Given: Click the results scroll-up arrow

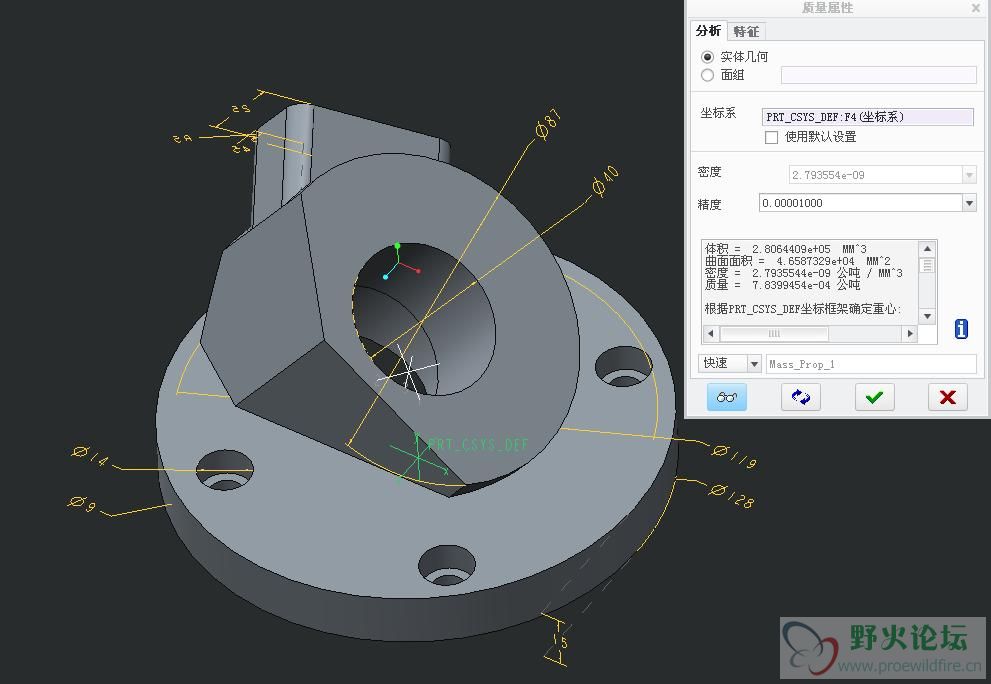Looking at the screenshot, I should 927,249.
